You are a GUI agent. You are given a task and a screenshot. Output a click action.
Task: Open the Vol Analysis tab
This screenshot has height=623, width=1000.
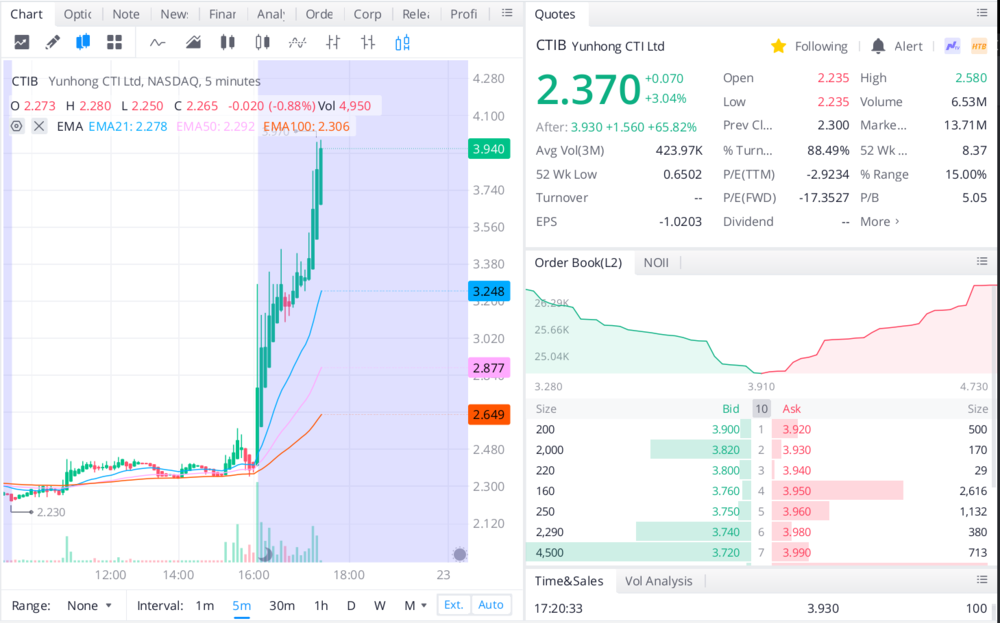click(658, 581)
